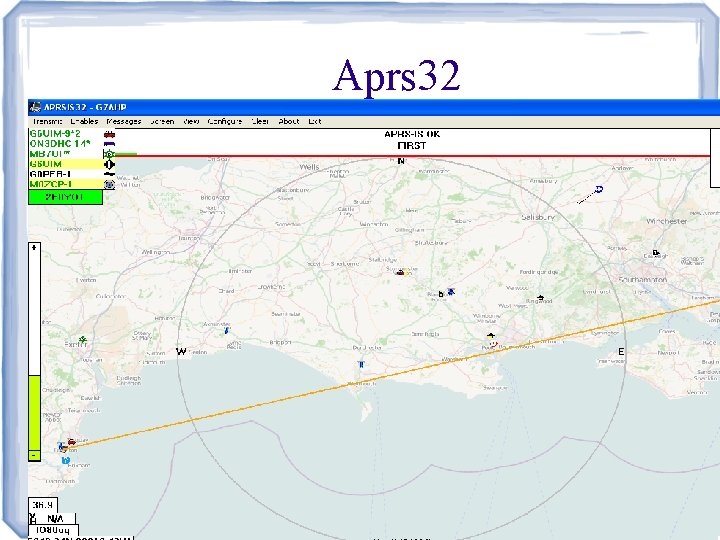Click the blue station marker near Blandford
This screenshot has height=540, width=720.
click(x=451, y=292)
